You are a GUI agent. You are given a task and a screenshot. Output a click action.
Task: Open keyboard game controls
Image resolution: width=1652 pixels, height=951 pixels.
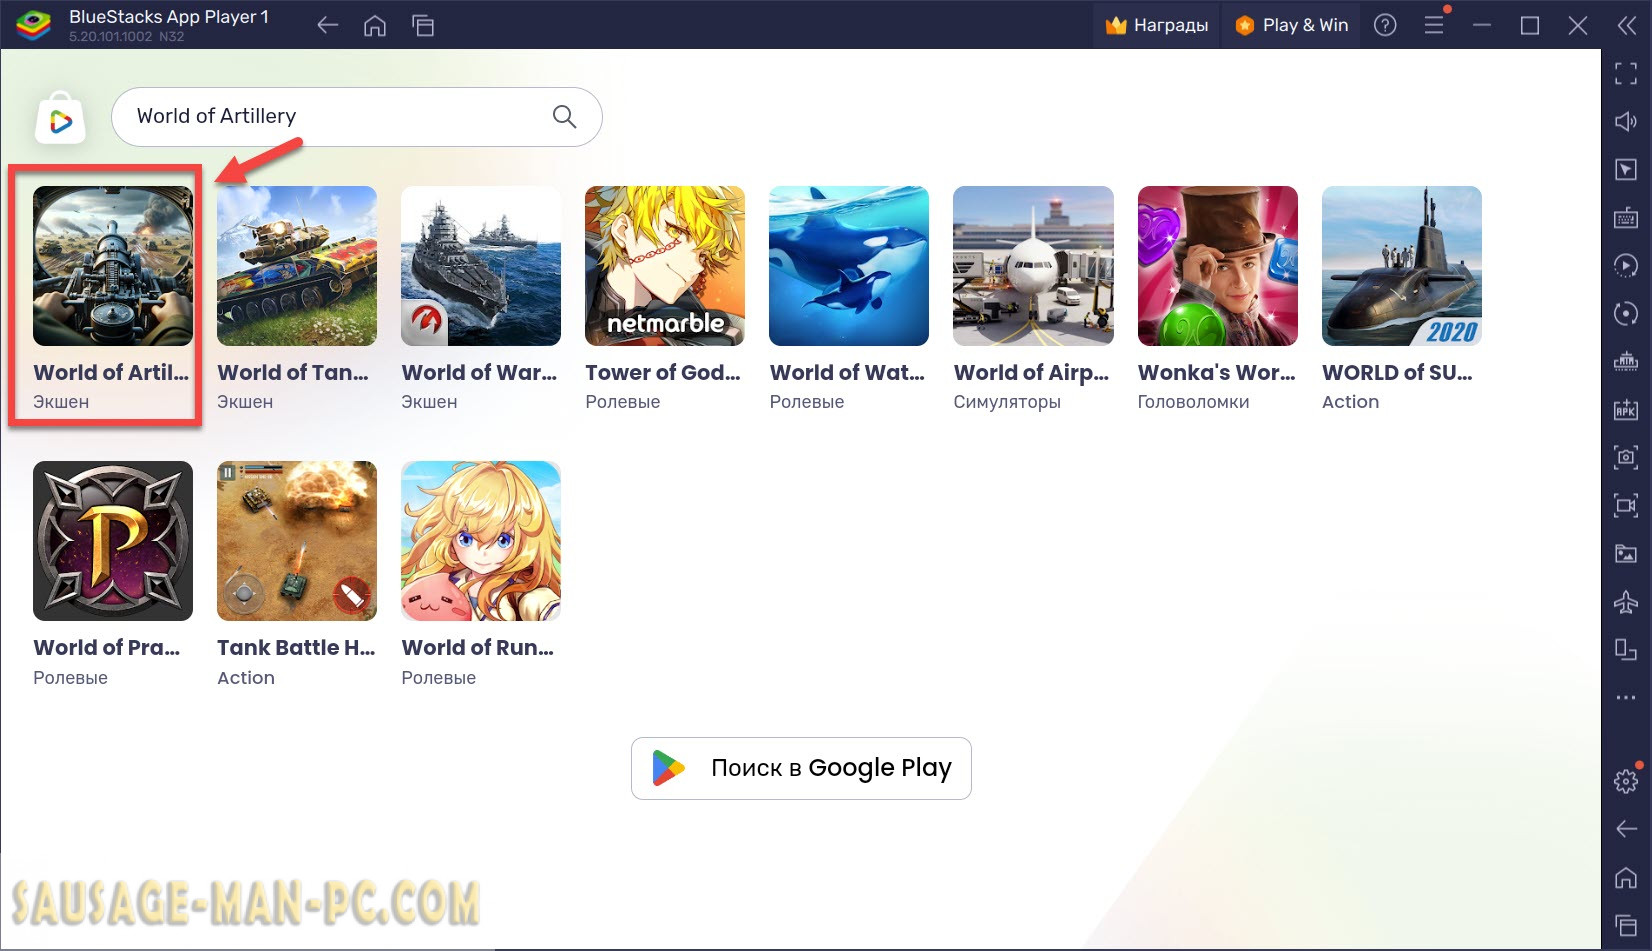pyautogui.click(x=1626, y=218)
